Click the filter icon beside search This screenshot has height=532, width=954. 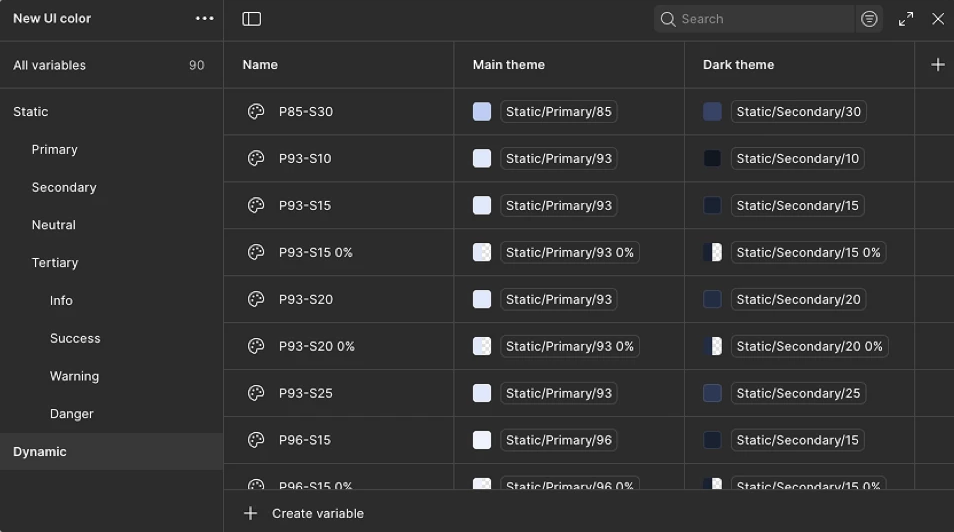tap(870, 19)
